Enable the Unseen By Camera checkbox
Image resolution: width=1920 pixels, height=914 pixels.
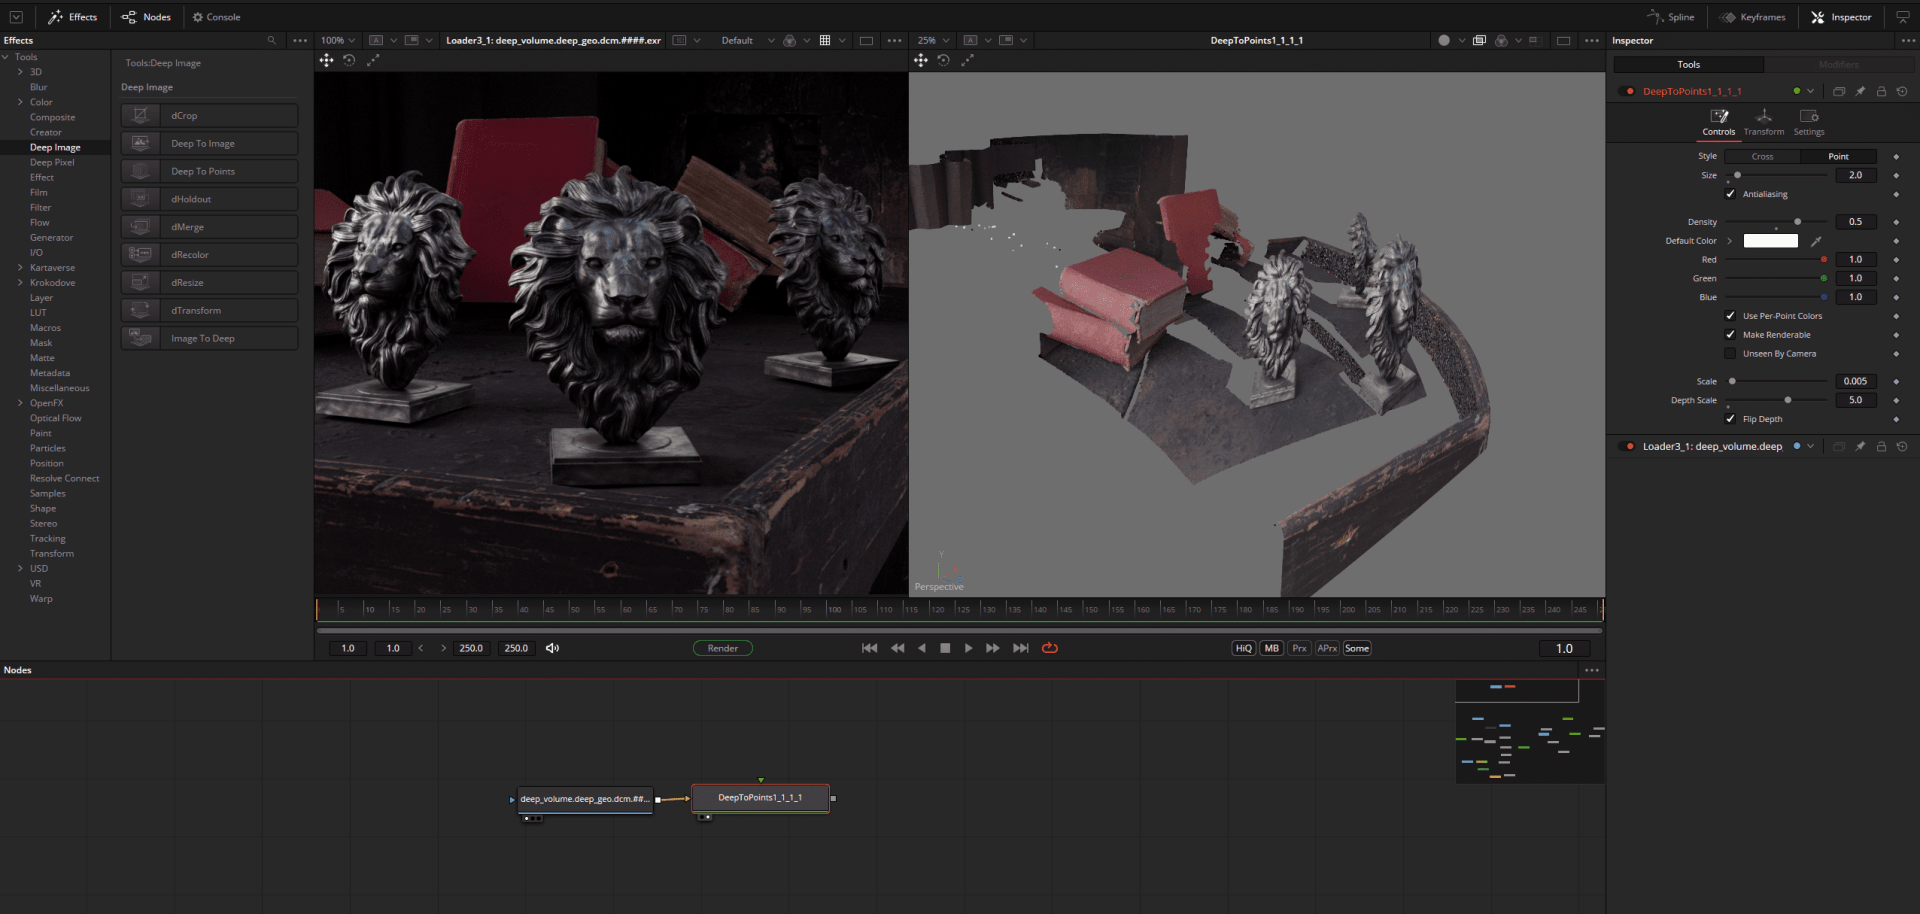coord(1731,353)
